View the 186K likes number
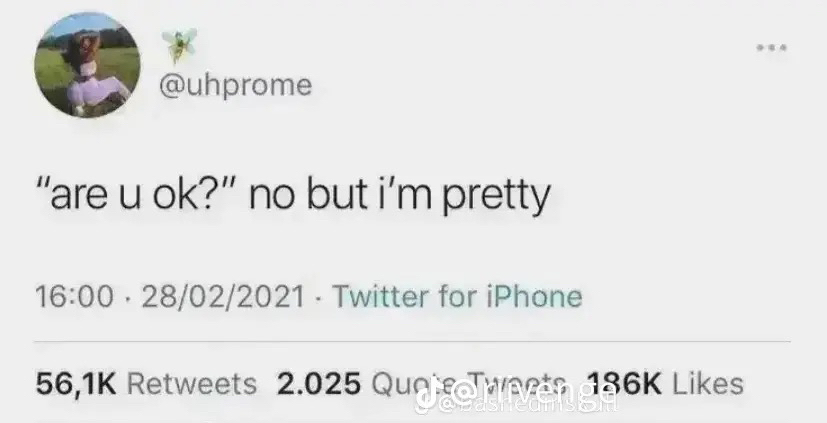This screenshot has width=827, height=423. [x=623, y=383]
